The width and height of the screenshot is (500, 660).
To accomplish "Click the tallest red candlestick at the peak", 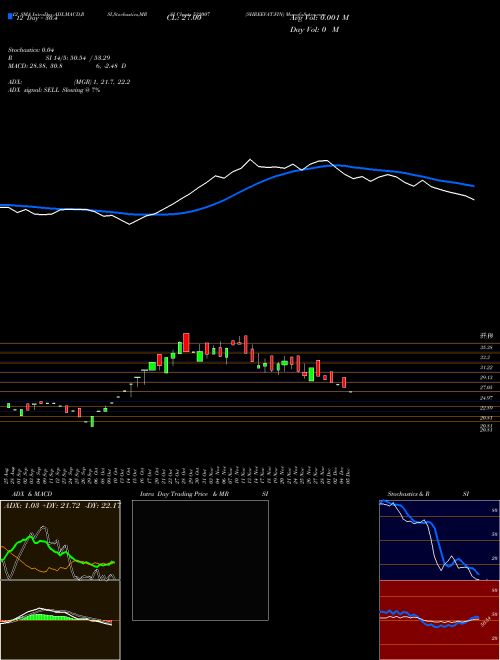I will click(186, 342).
